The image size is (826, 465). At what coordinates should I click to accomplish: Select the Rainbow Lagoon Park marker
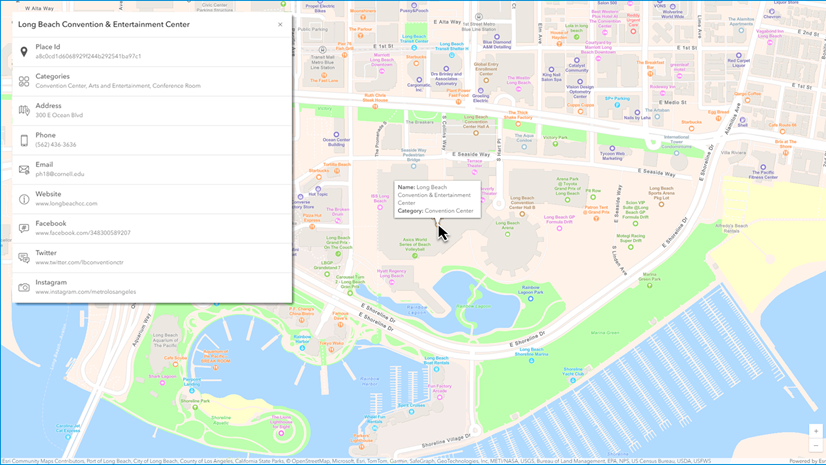(530, 299)
